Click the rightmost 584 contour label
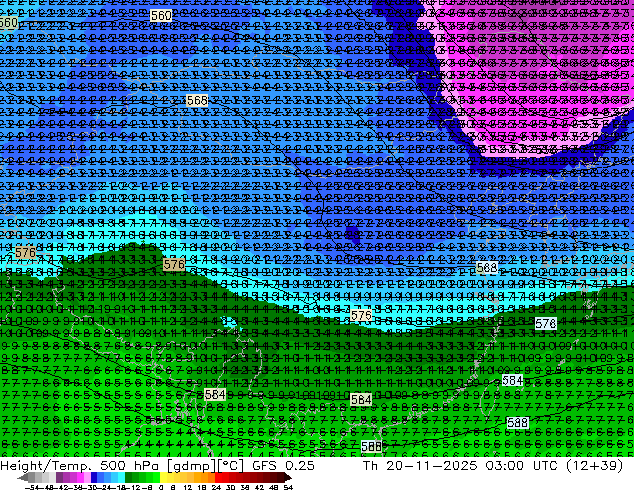This screenshot has height=490, width=634. tap(512, 380)
